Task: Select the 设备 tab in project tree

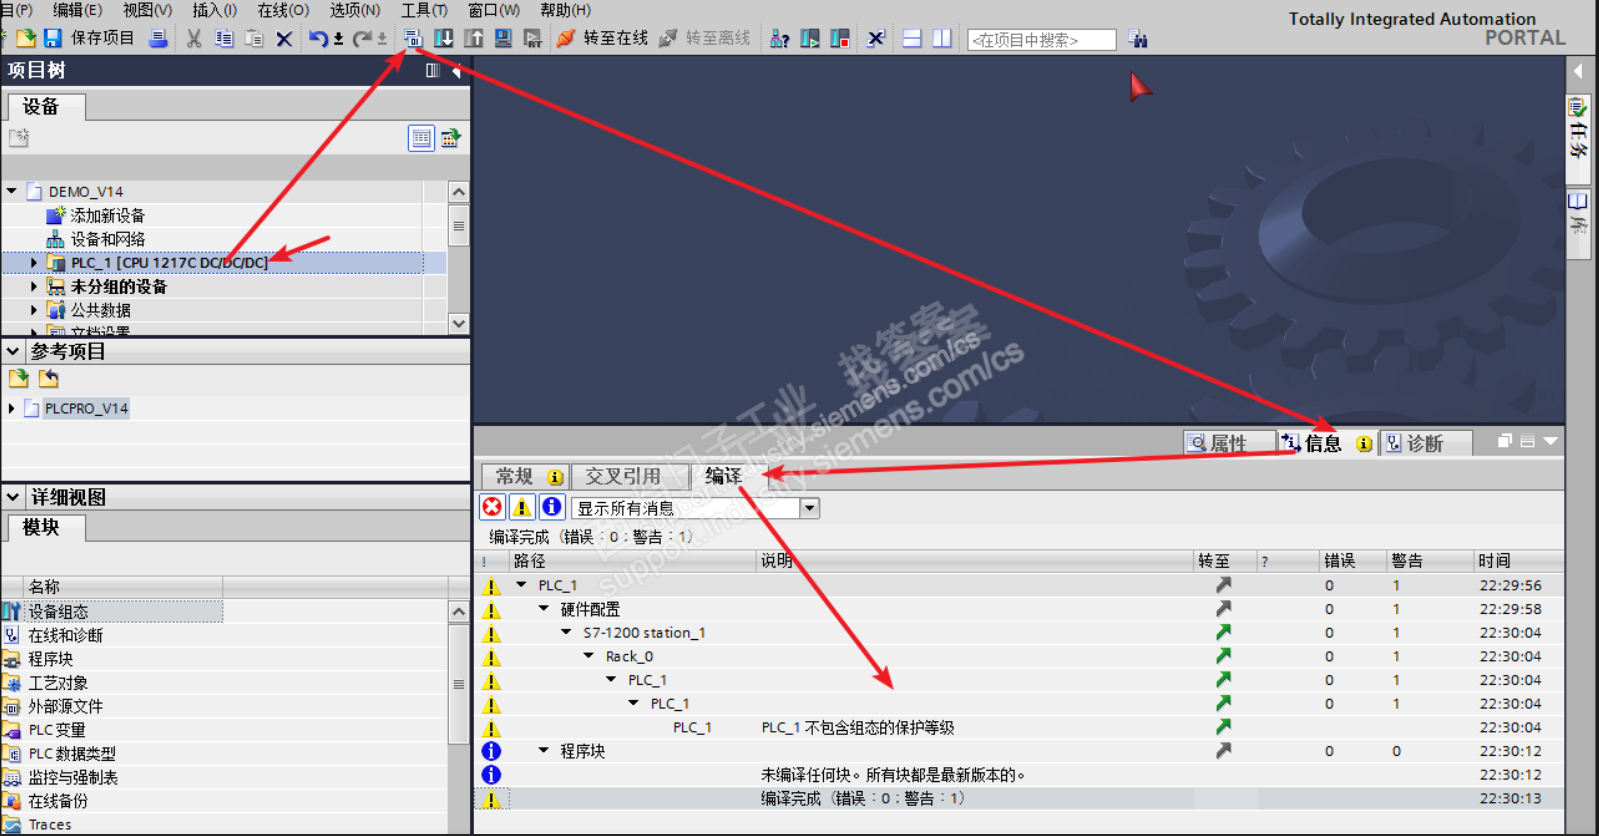Action: click(x=45, y=106)
